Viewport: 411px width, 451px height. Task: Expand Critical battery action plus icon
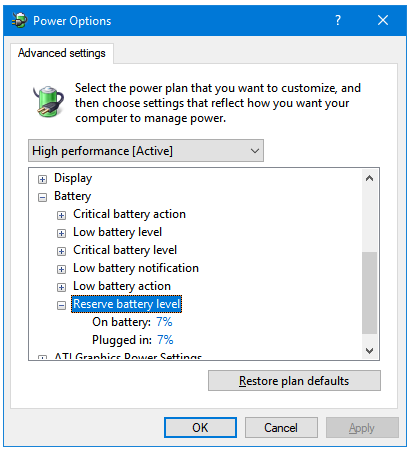pos(61,215)
